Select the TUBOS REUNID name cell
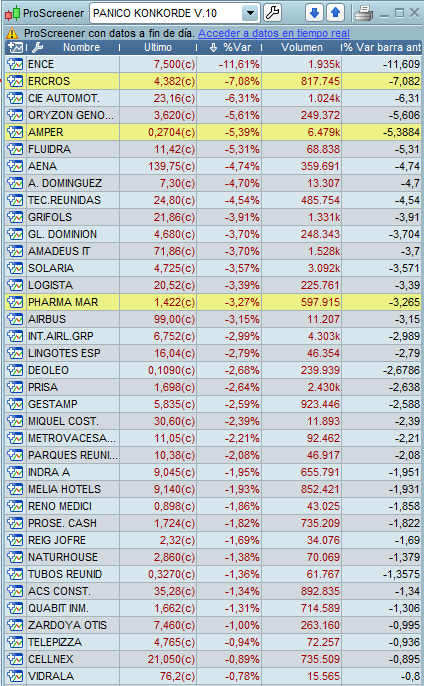This screenshot has width=424, height=686. click(73, 574)
